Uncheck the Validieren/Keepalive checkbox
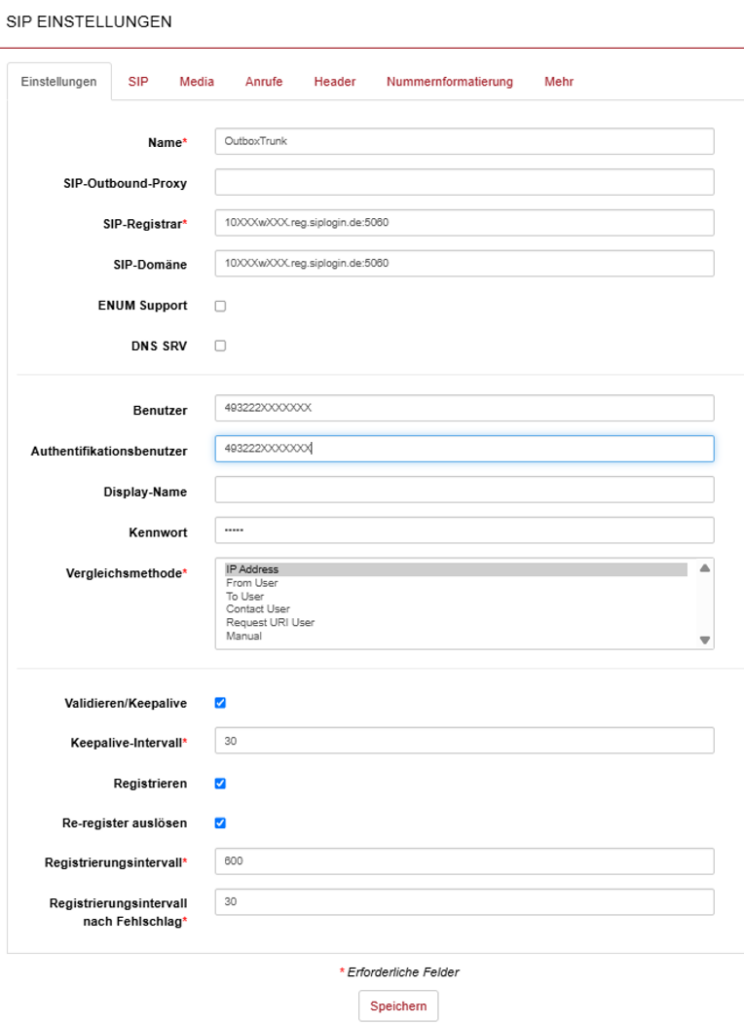The image size is (744, 1024). point(220,703)
